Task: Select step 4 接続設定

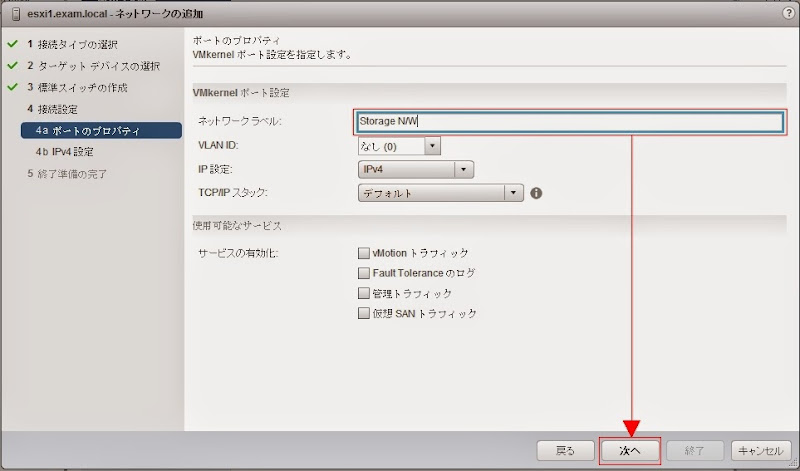Action: pos(53,109)
